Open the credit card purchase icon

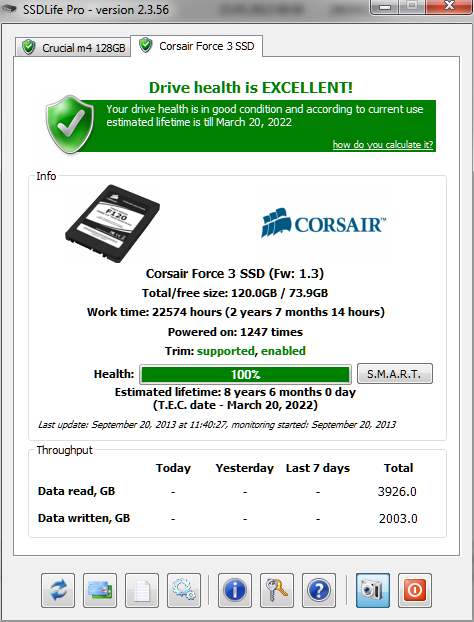pos(100,590)
